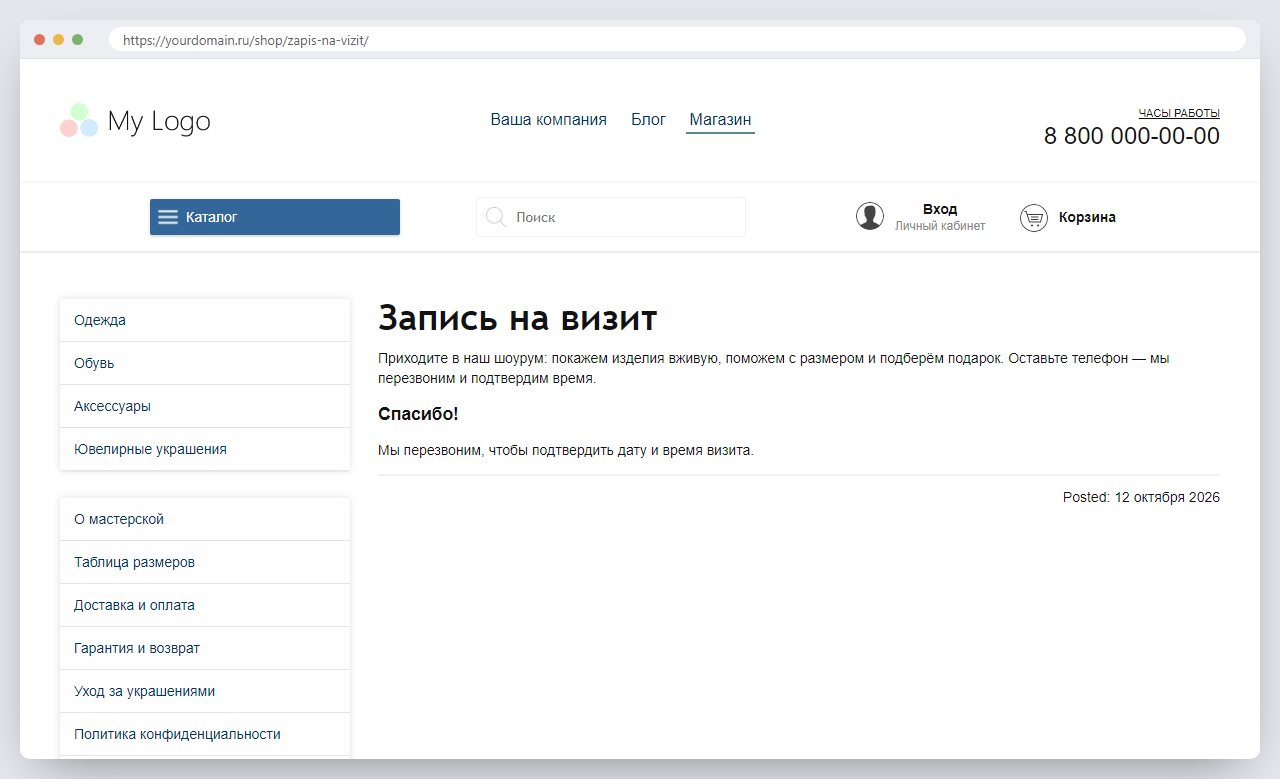Open Уход за украшениями page link
This screenshot has width=1280, height=779.
click(205, 691)
